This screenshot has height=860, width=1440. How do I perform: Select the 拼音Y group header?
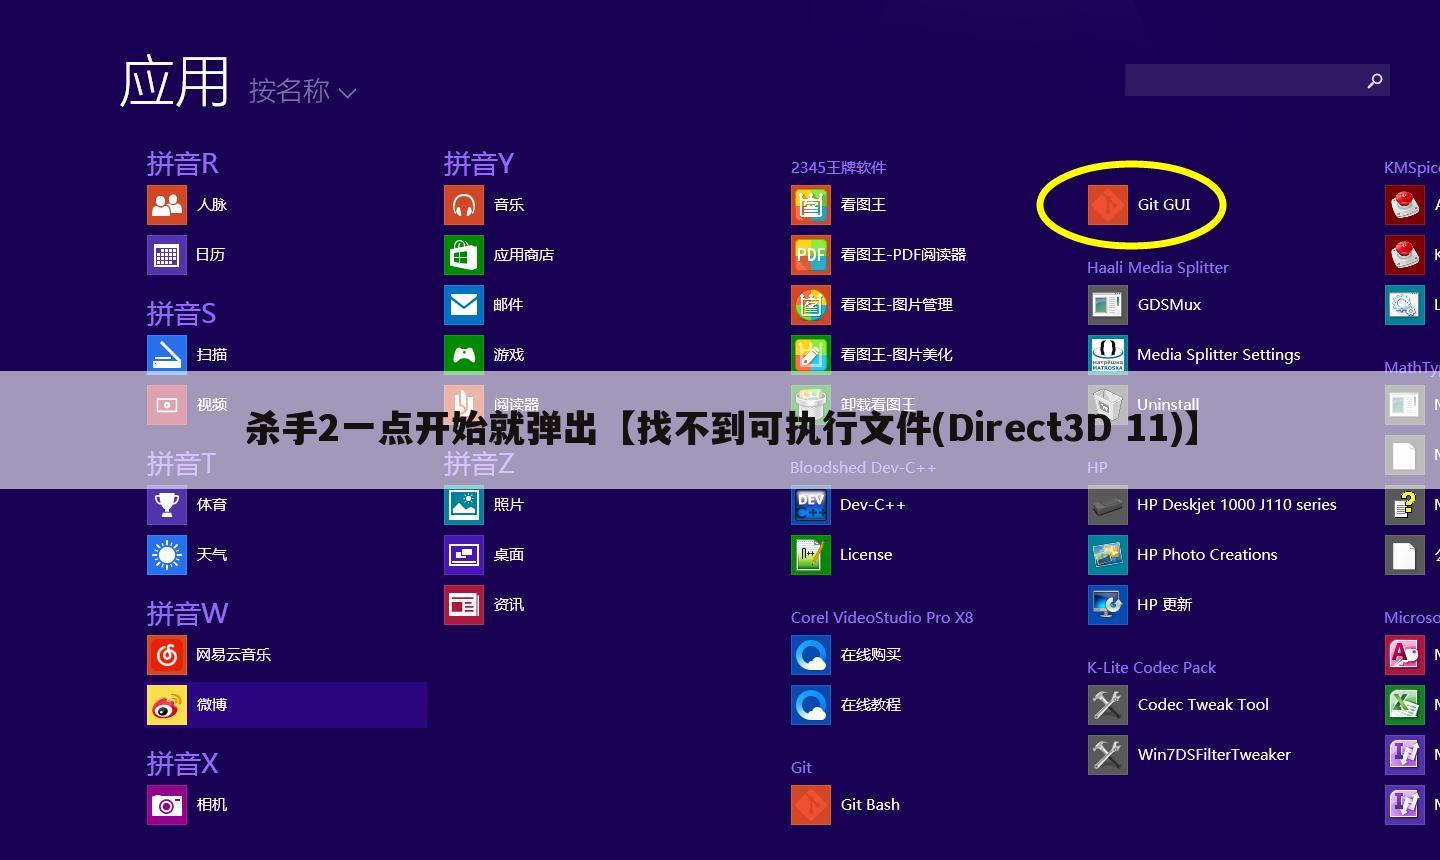(478, 163)
